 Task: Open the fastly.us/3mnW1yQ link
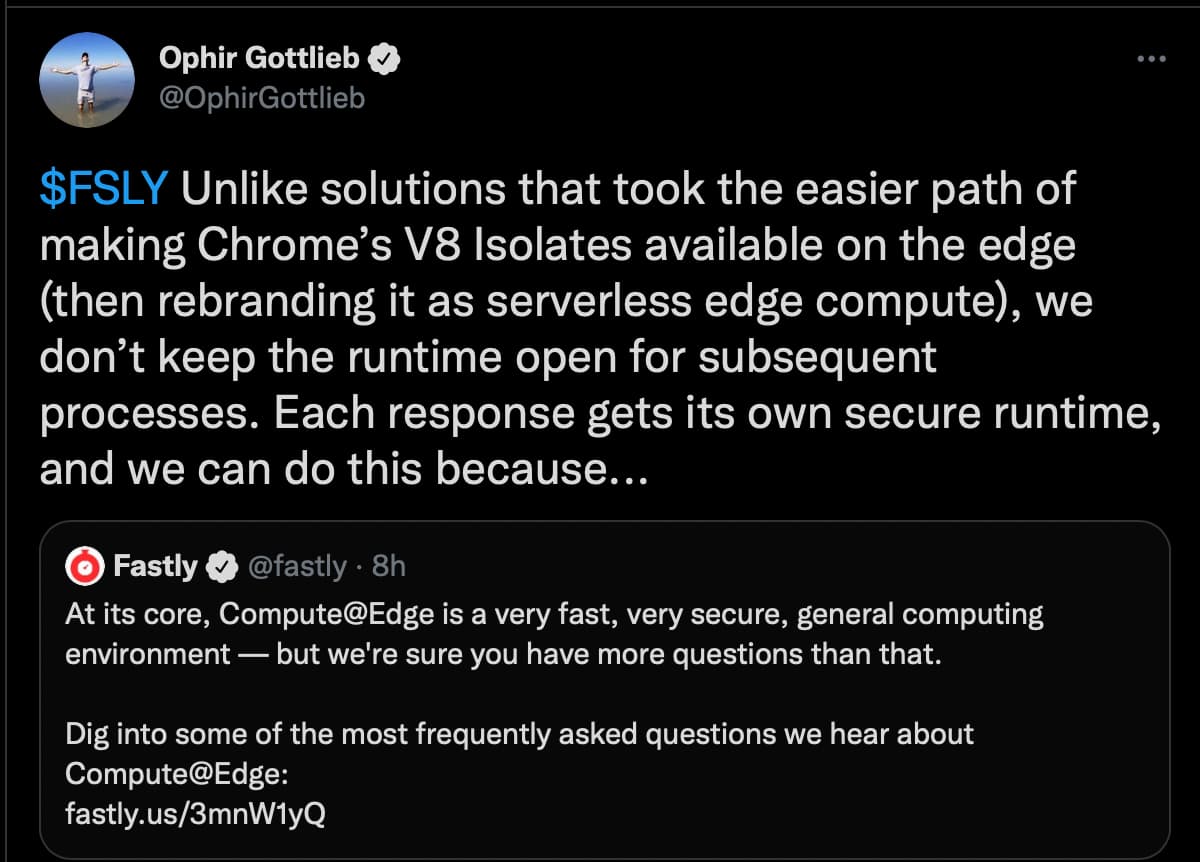coord(195,814)
